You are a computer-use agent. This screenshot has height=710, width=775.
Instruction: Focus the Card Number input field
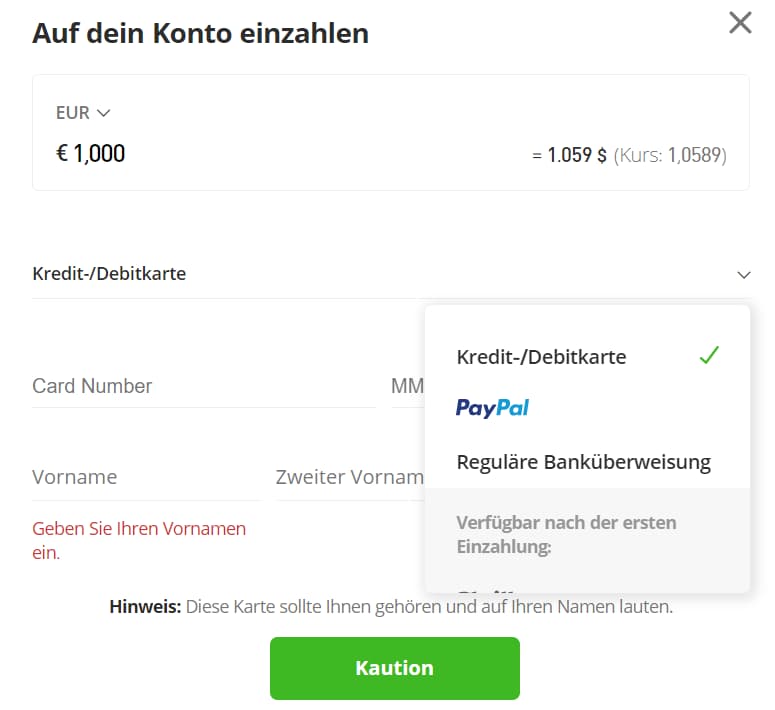(x=200, y=386)
